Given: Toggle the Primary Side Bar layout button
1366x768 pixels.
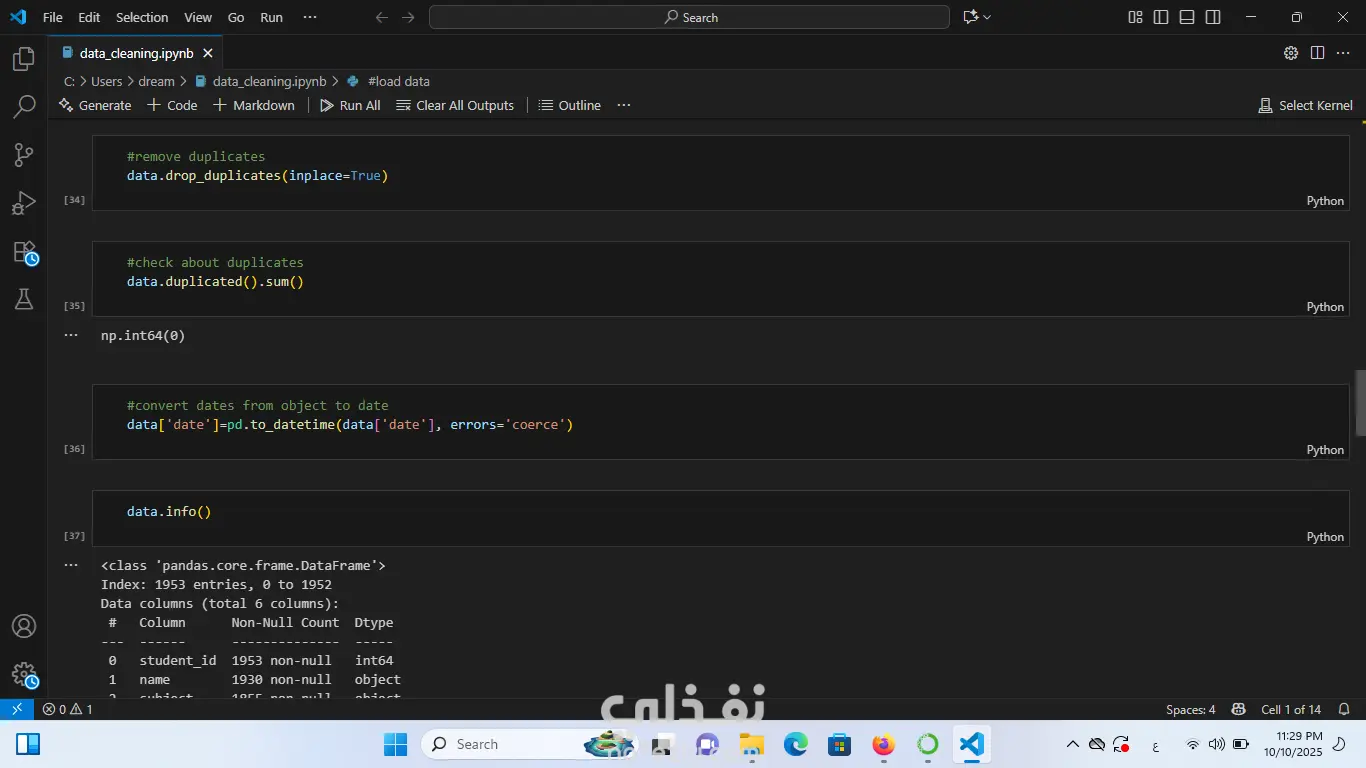Looking at the screenshot, I should pos(1161,17).
